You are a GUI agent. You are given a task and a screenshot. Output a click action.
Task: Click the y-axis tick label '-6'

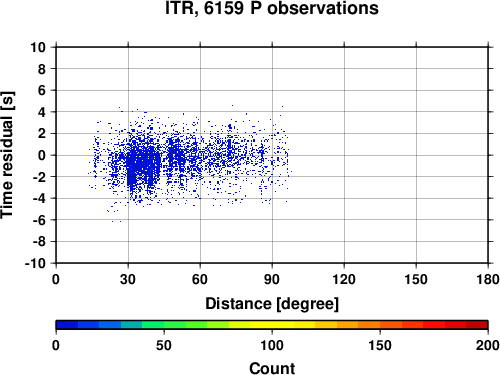[x=39, y=220]
